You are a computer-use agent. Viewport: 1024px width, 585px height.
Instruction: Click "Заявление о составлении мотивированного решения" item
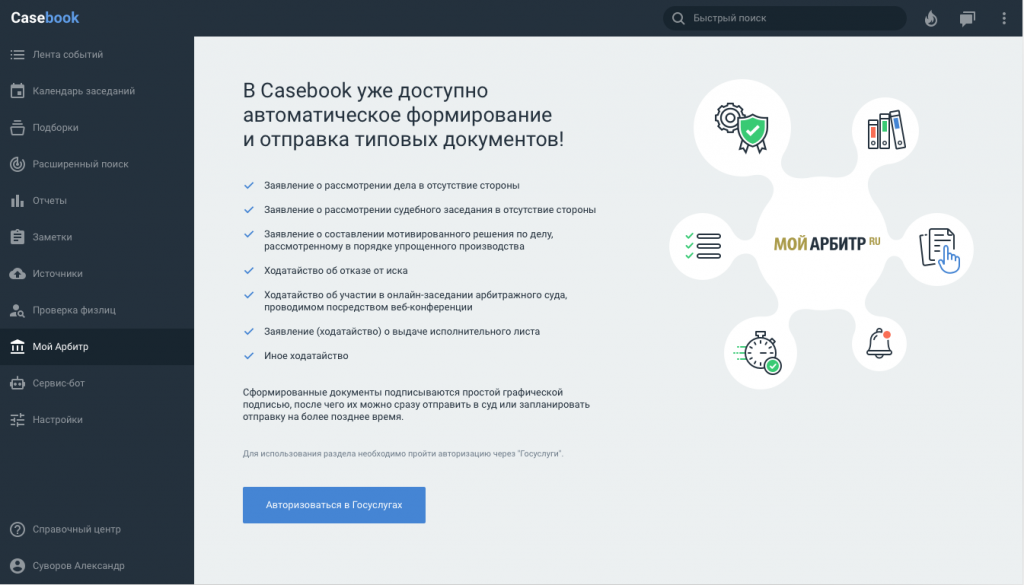click(409, 240)
